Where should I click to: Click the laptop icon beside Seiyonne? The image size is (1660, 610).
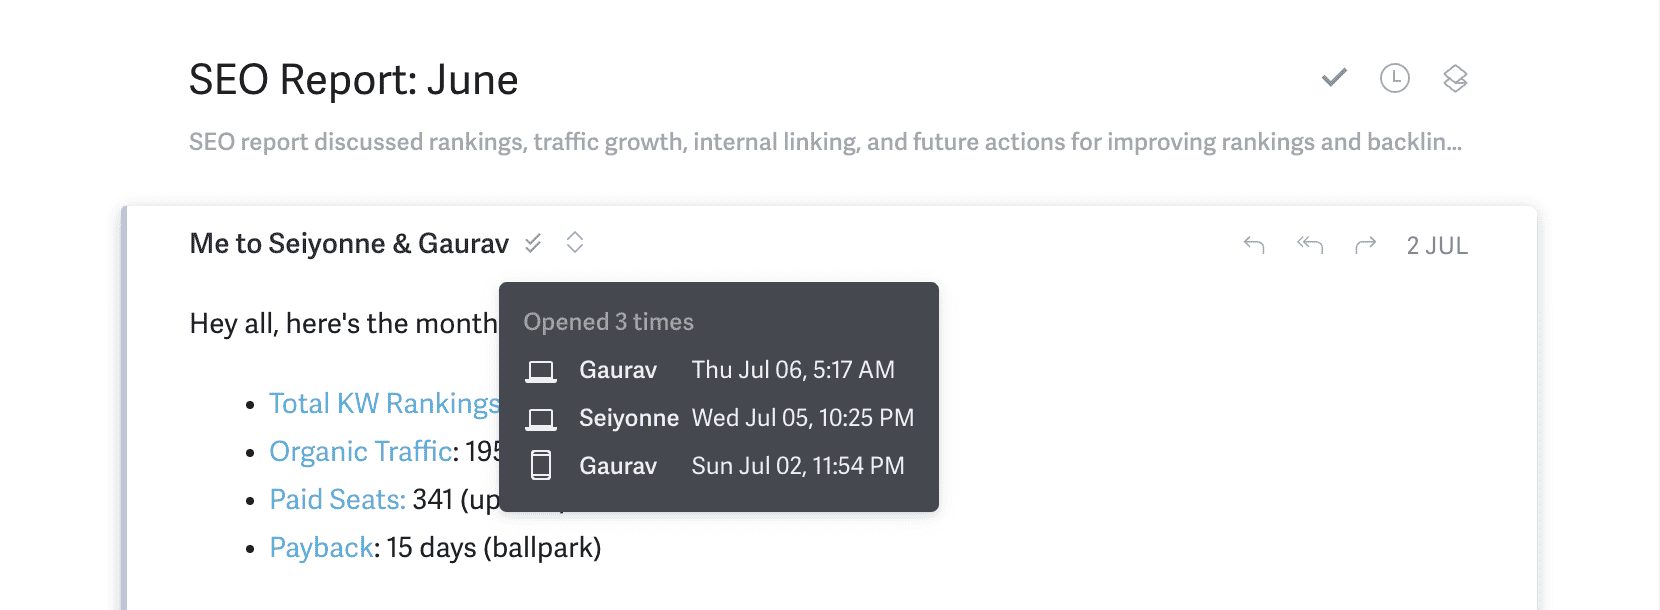[541, 418]
